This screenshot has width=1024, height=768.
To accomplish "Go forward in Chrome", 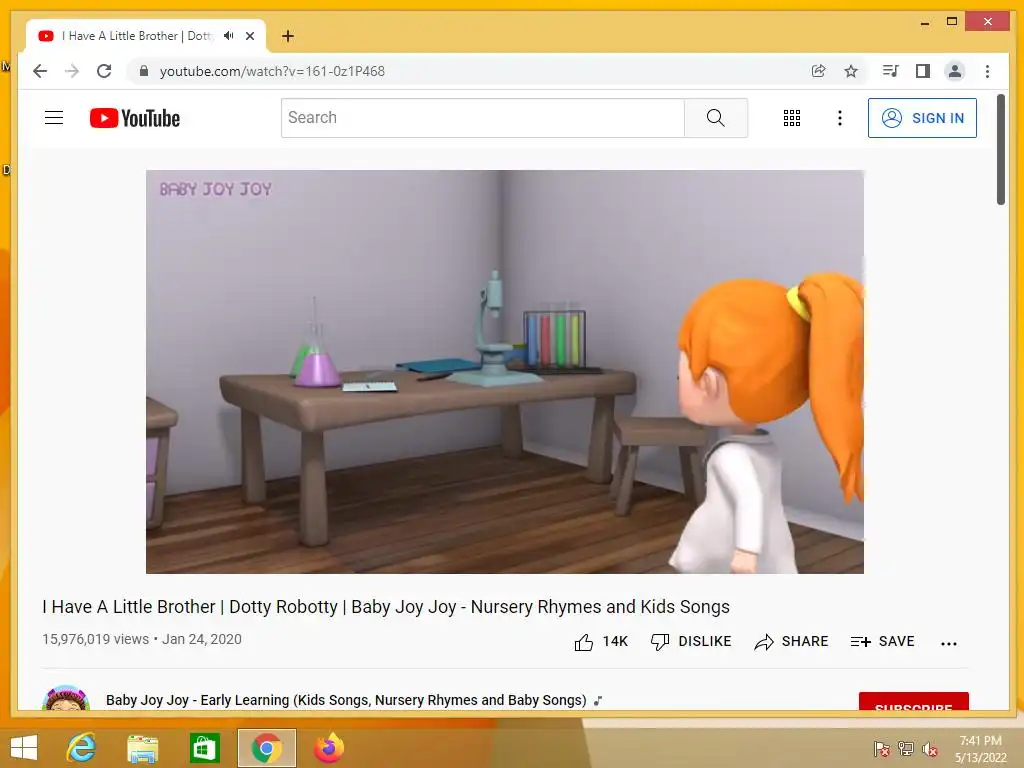I will (x=72, y=71).
